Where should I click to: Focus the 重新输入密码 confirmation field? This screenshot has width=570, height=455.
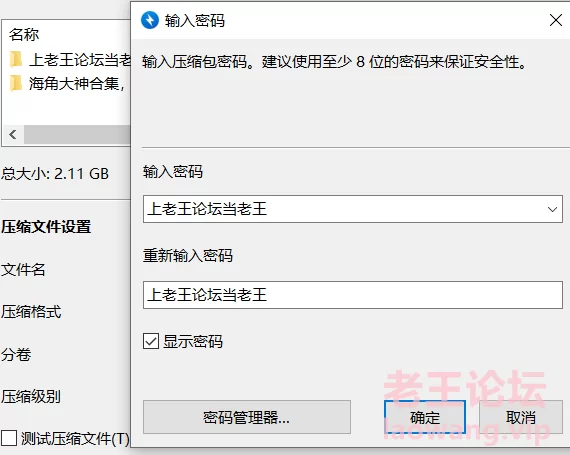tap(353, 295)
